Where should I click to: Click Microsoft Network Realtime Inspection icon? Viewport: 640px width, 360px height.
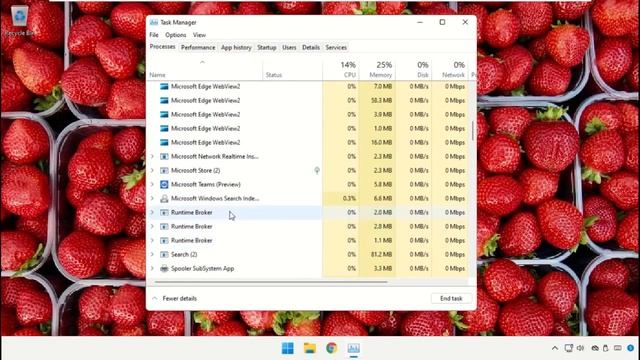pos(164,156)
